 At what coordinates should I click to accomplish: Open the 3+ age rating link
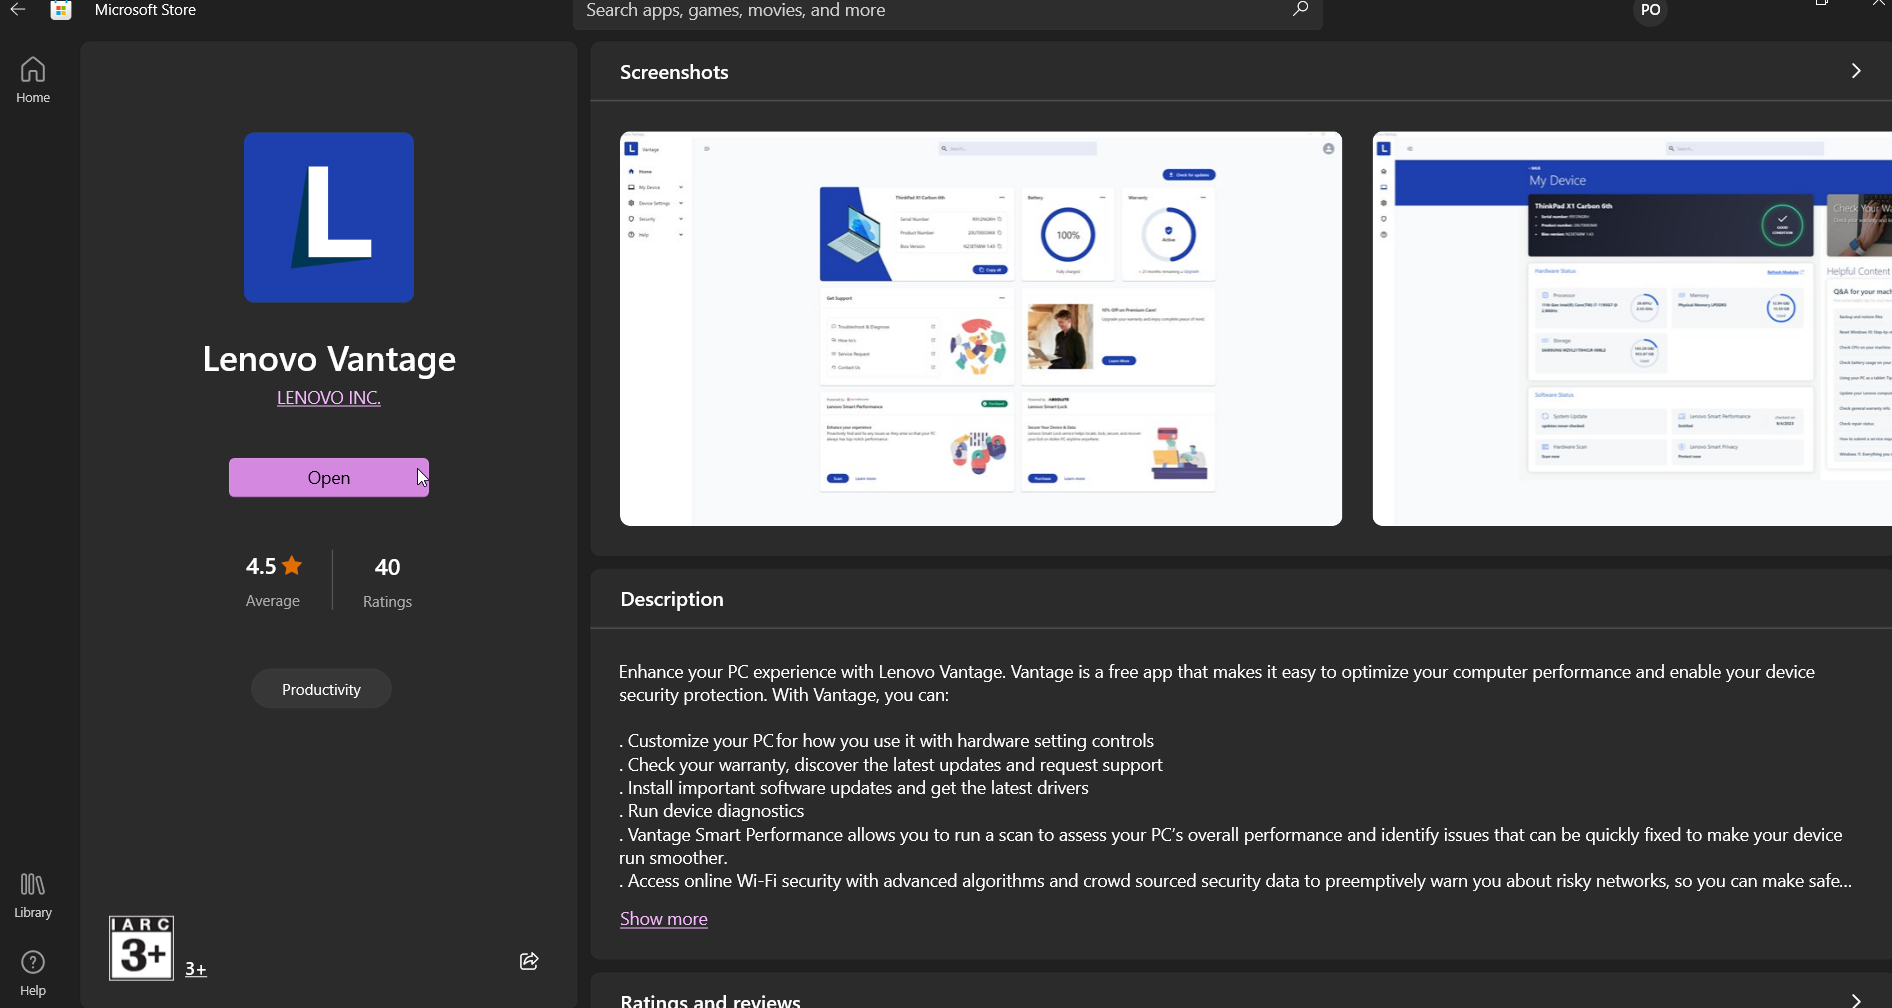click(x=196, y=969)
